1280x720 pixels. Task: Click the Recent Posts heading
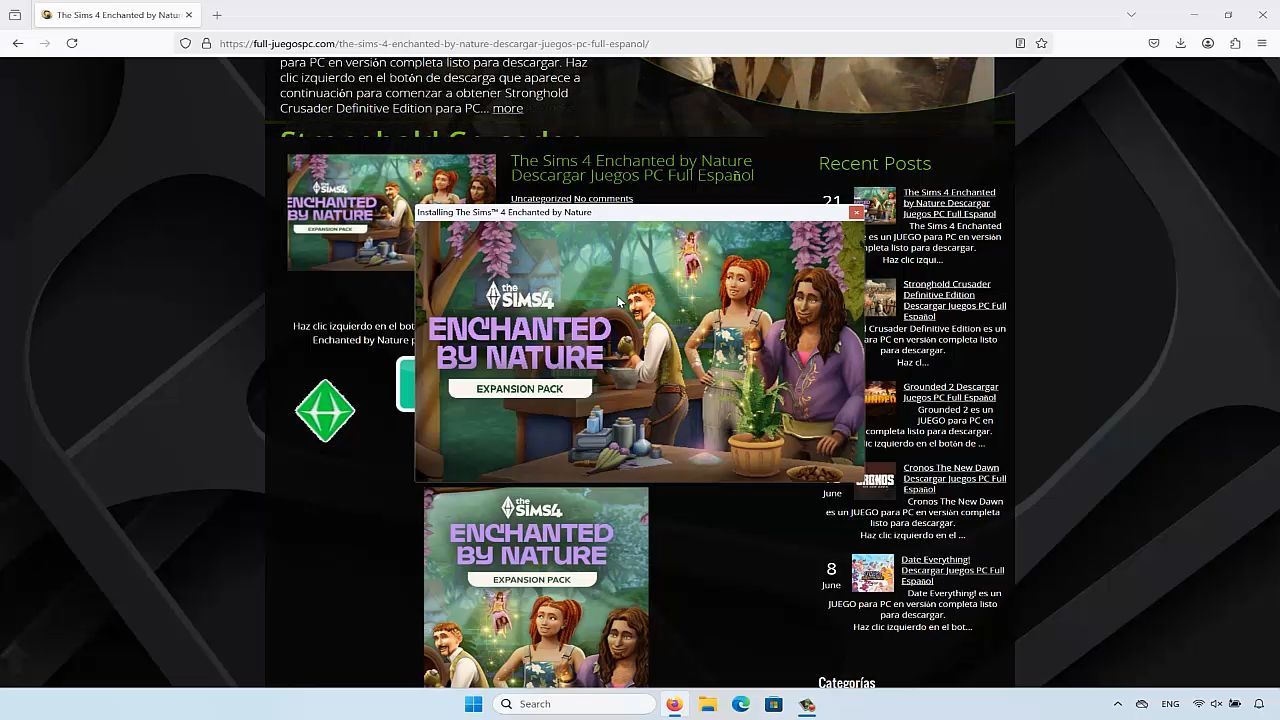tap(874, 163)
